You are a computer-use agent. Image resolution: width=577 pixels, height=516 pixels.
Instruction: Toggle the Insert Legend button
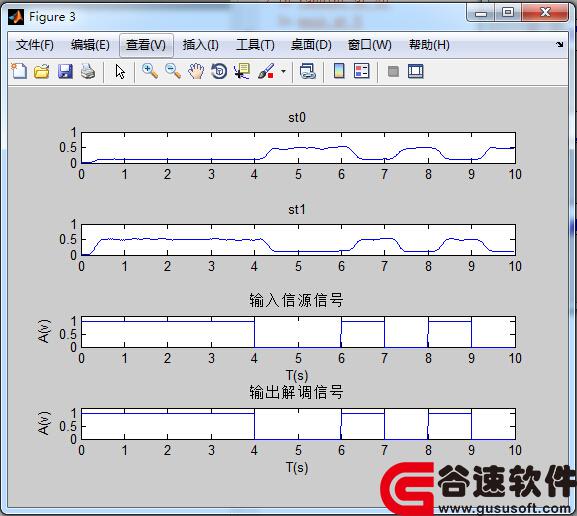coord(362,71)
